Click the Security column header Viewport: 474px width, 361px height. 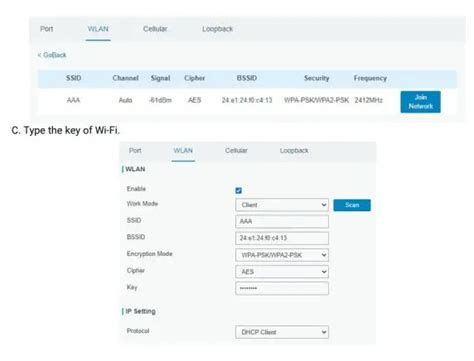[x=316, y=78]
